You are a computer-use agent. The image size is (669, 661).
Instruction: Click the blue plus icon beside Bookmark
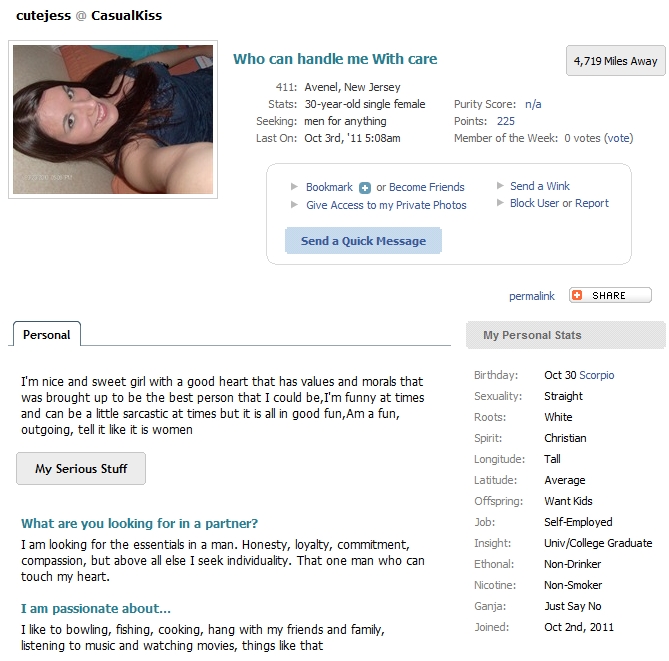365,188
